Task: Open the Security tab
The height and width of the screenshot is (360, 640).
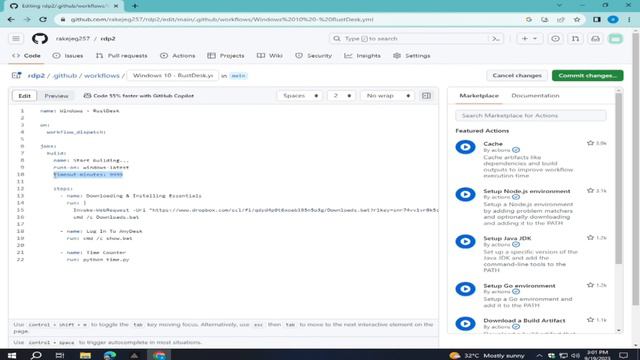Action: [313, 56]
